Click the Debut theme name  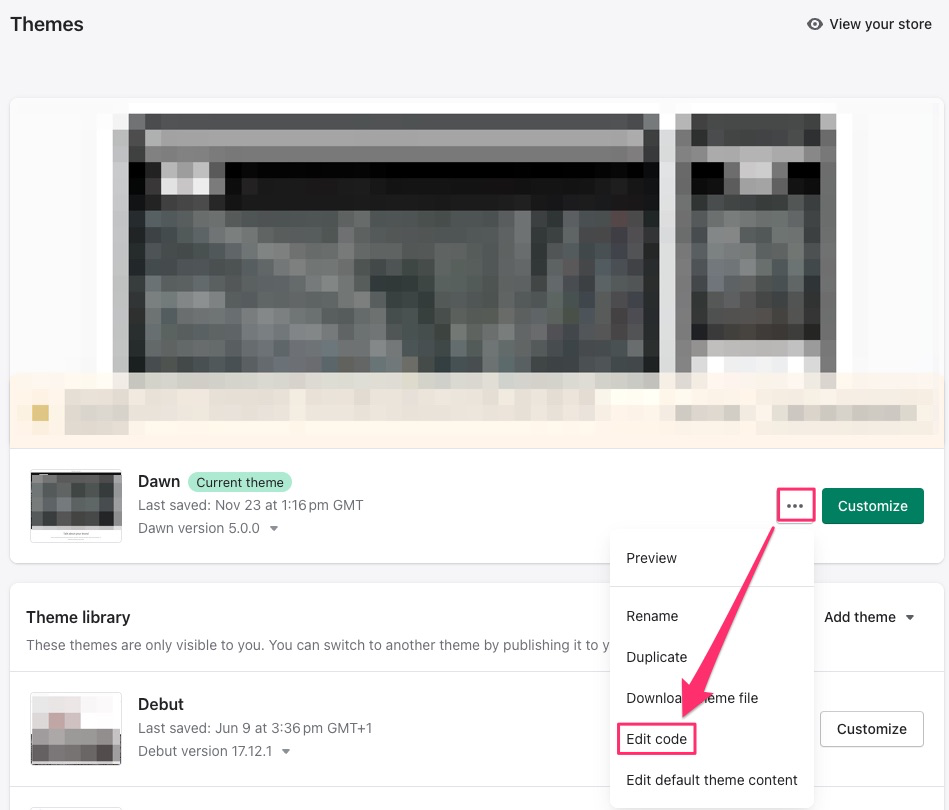coord(161,704)
